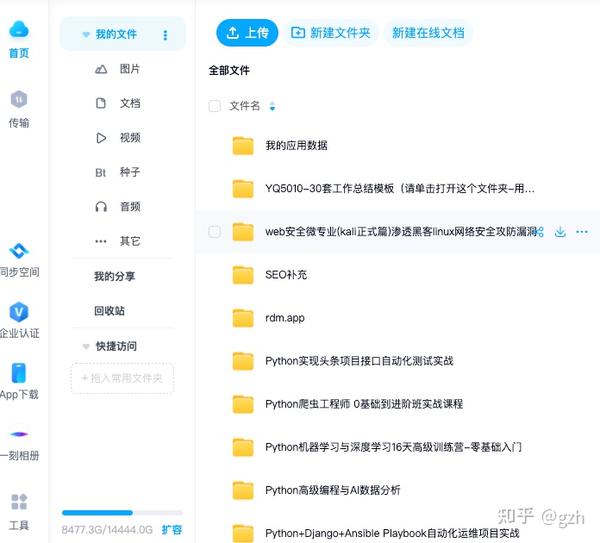Screen dimensions: 600x543
Task: Click the 拖入常用文件夹 drop box
Action: 122,378
